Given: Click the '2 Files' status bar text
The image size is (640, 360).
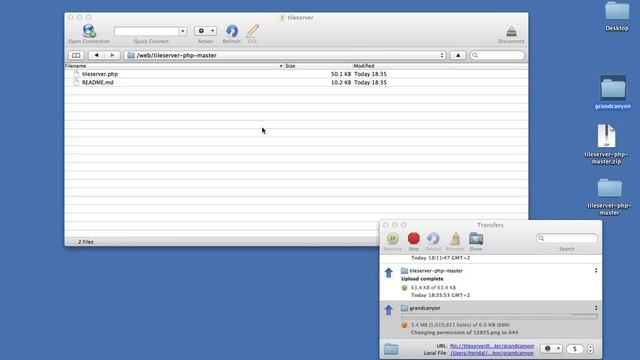Looking at the screenshot, I should [86, 242].
